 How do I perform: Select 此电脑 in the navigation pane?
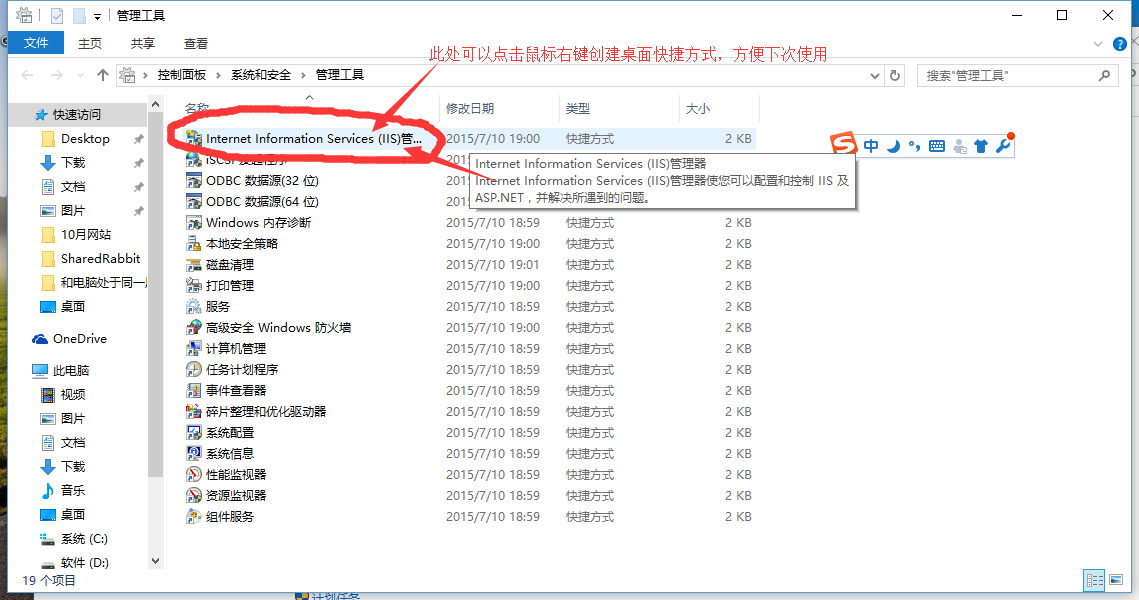click(70, 370)
